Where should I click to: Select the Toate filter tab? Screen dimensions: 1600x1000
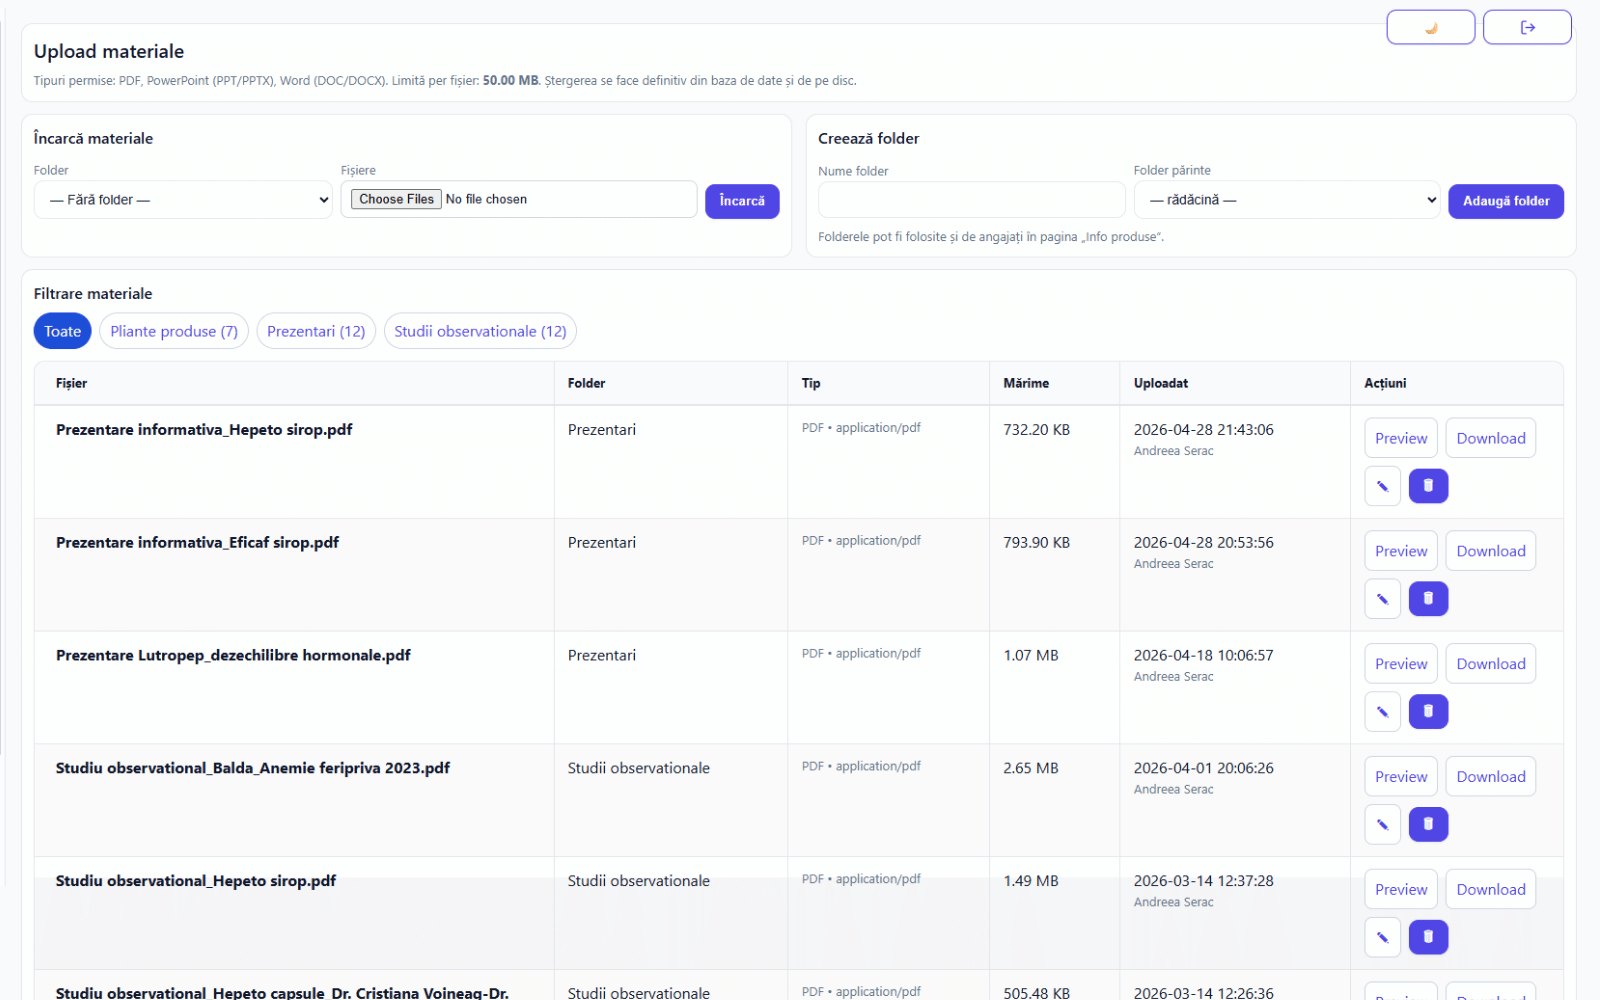coord(62,331)
